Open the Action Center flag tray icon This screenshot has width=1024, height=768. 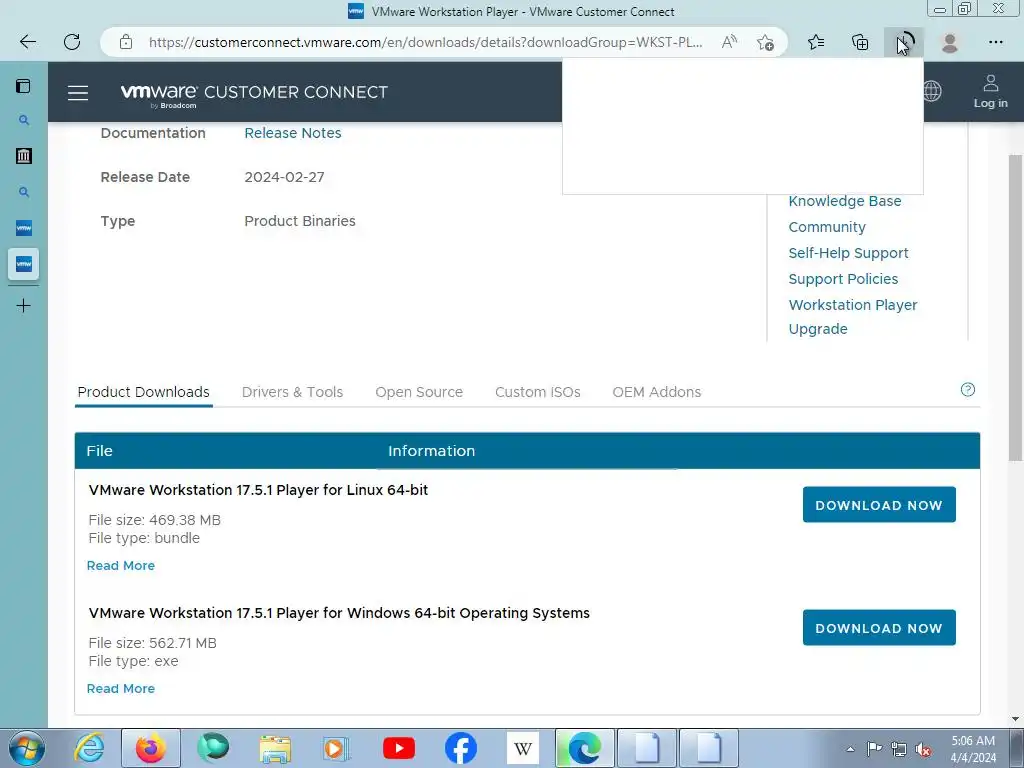click(874, 749)
